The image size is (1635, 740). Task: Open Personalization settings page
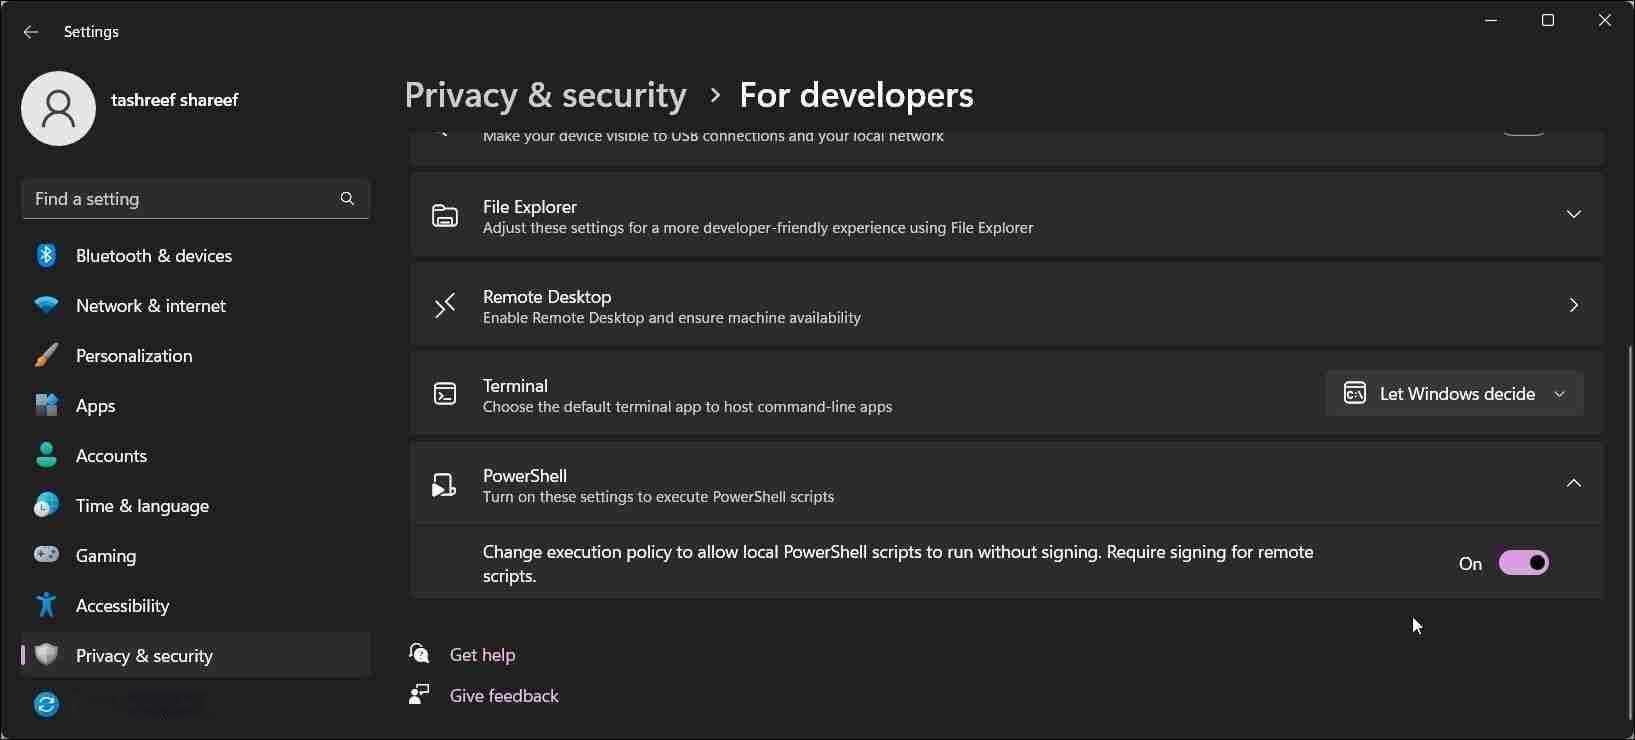point(196,355)
